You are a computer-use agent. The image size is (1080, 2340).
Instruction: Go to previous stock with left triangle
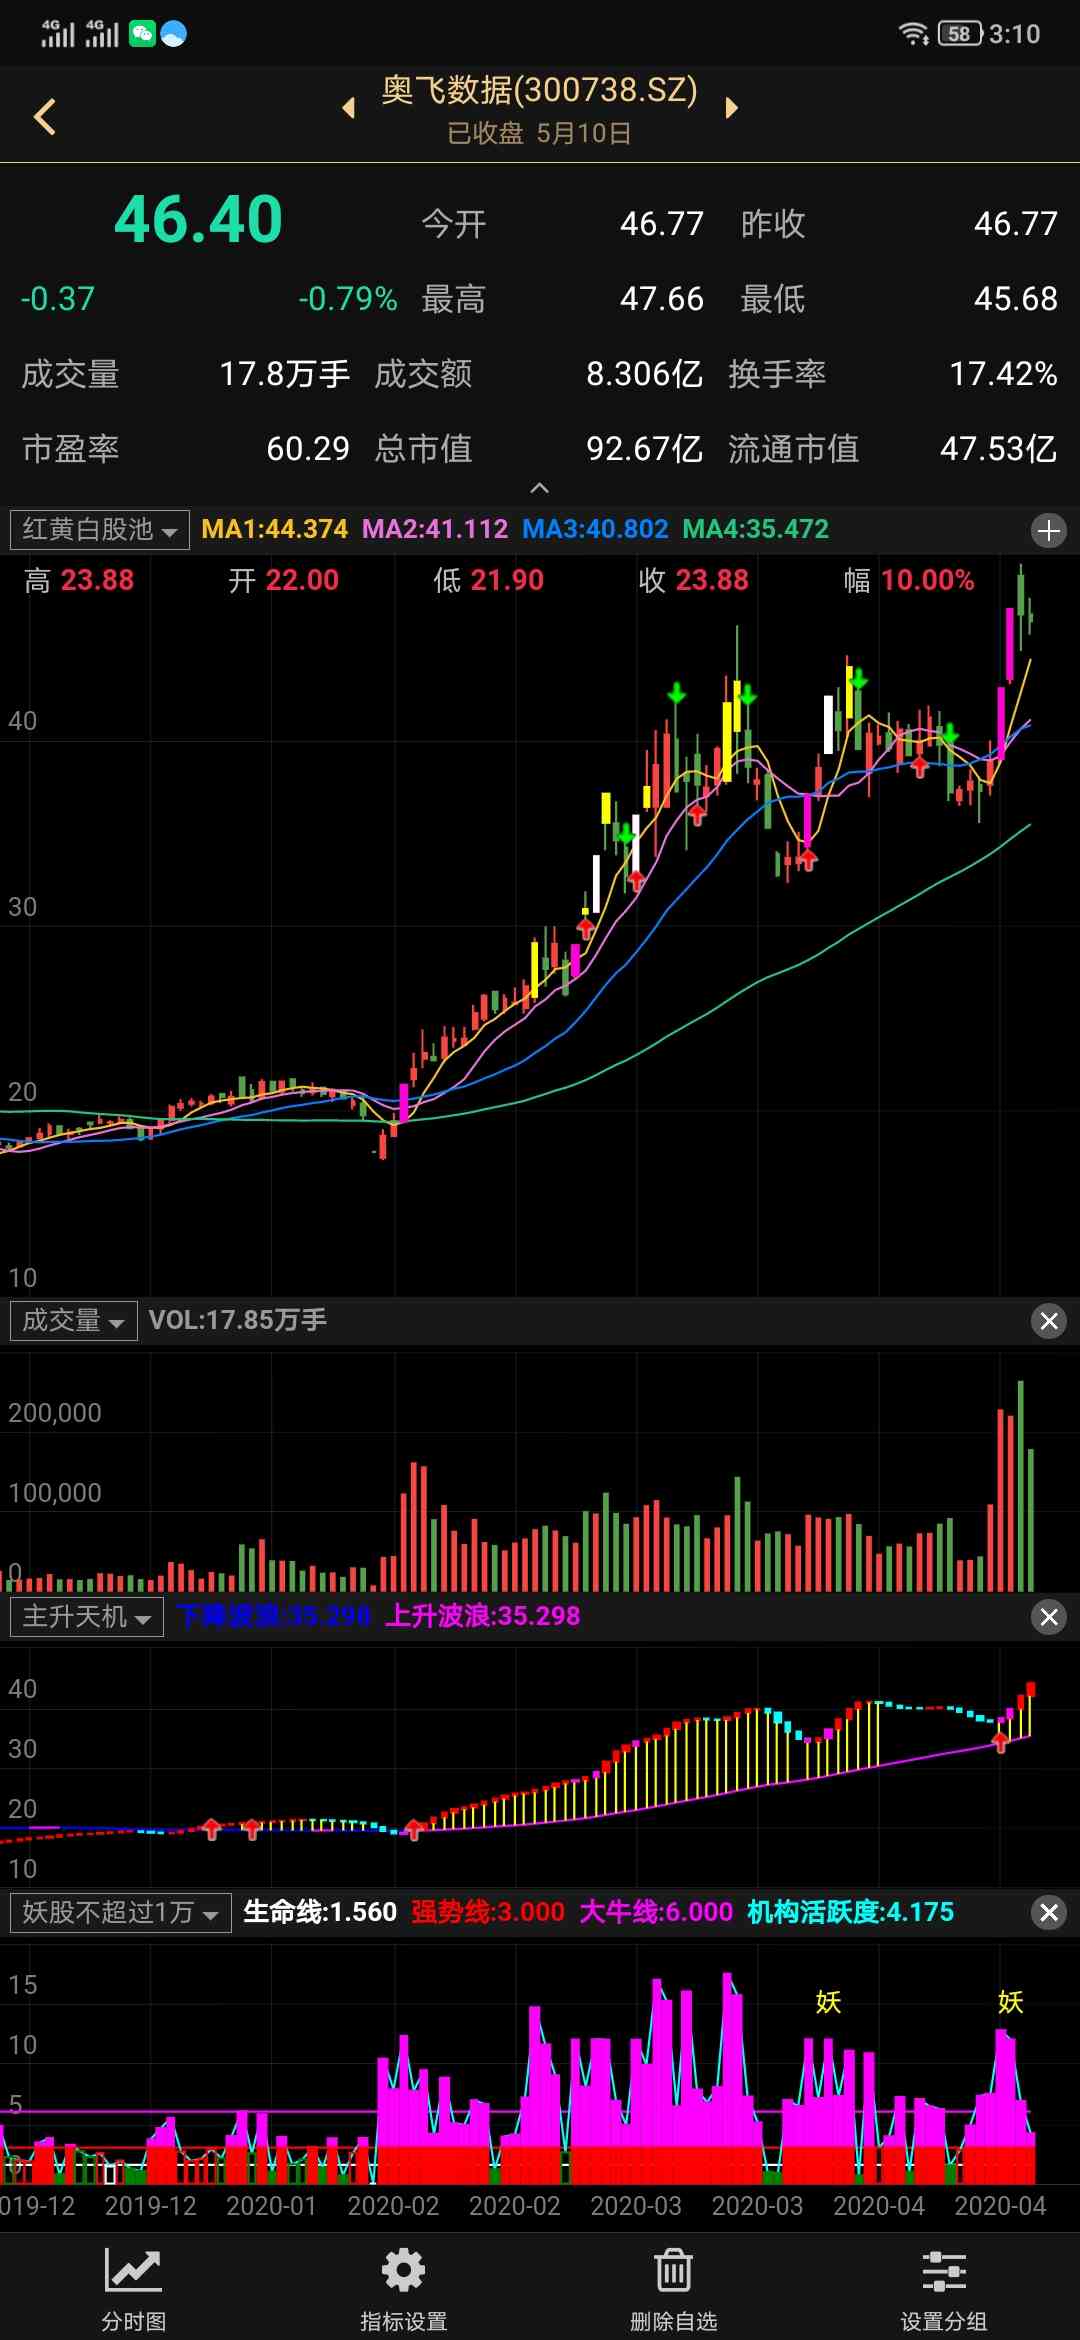point(349,107)
